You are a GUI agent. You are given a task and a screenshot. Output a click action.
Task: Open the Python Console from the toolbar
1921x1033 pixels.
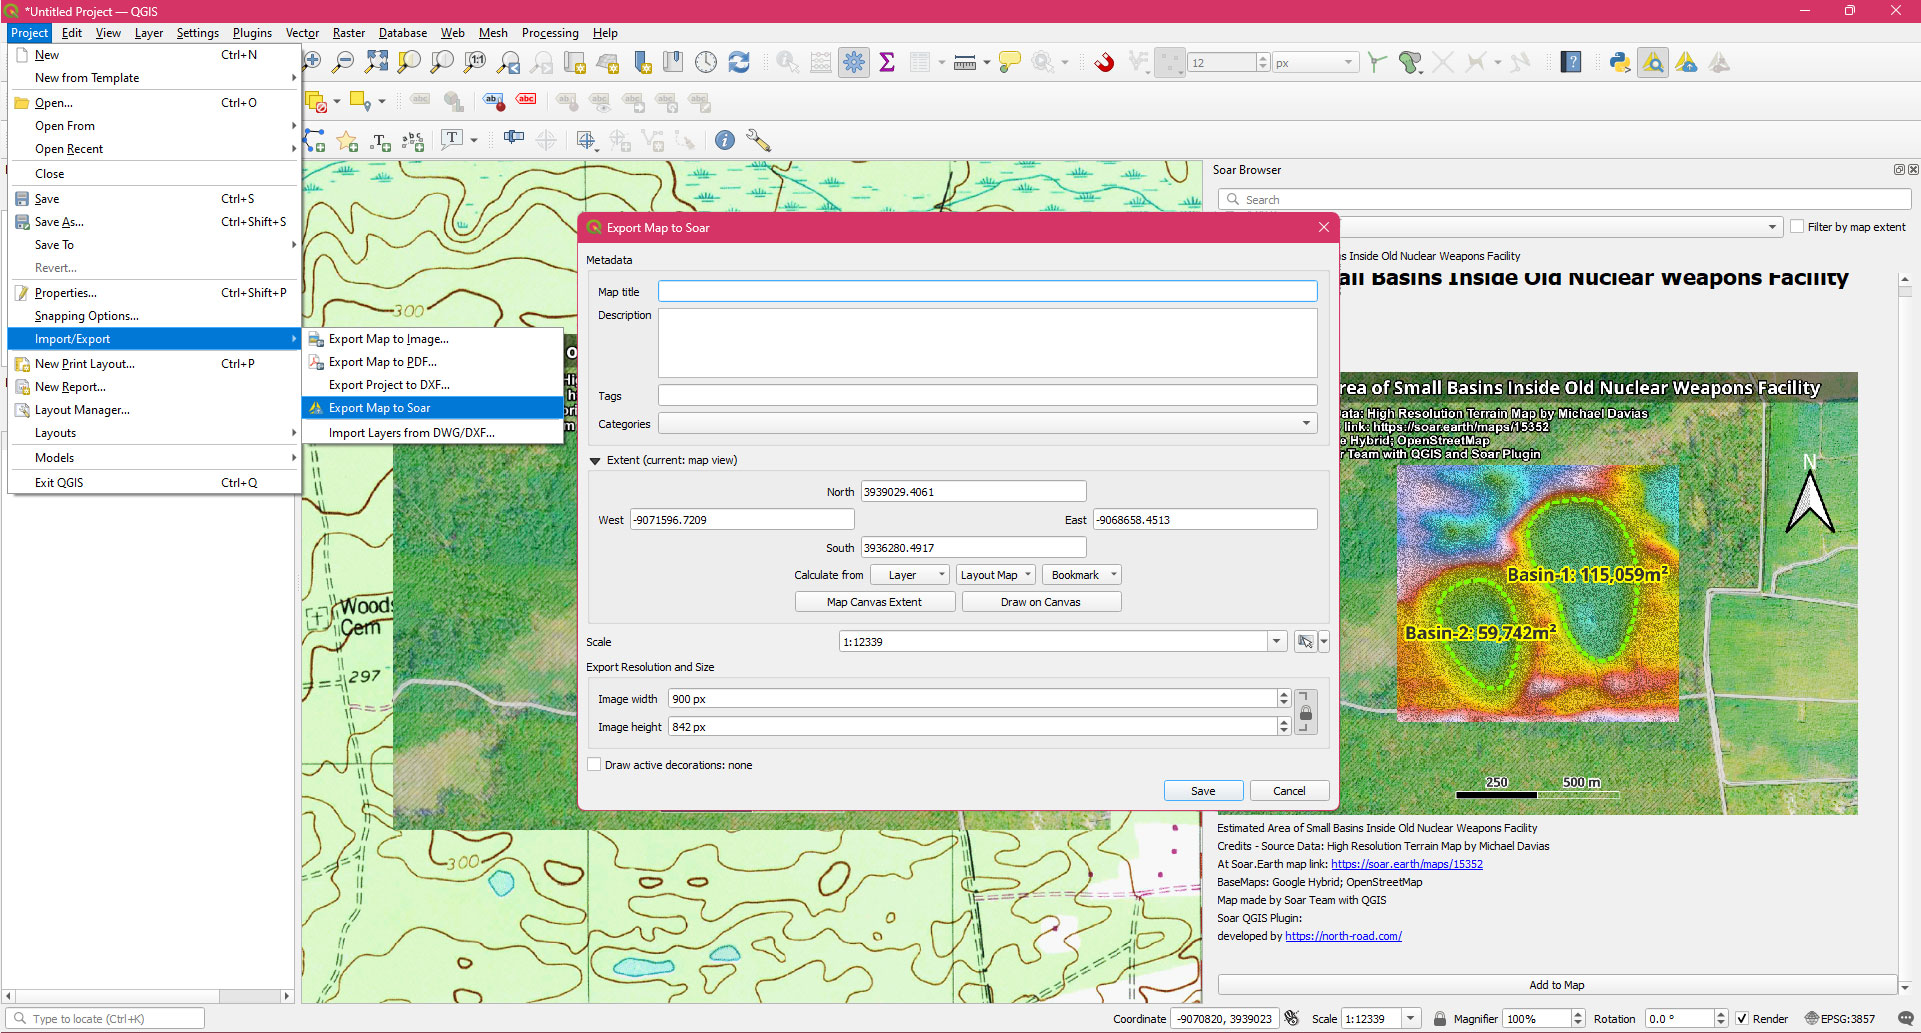click(1619, 63)
